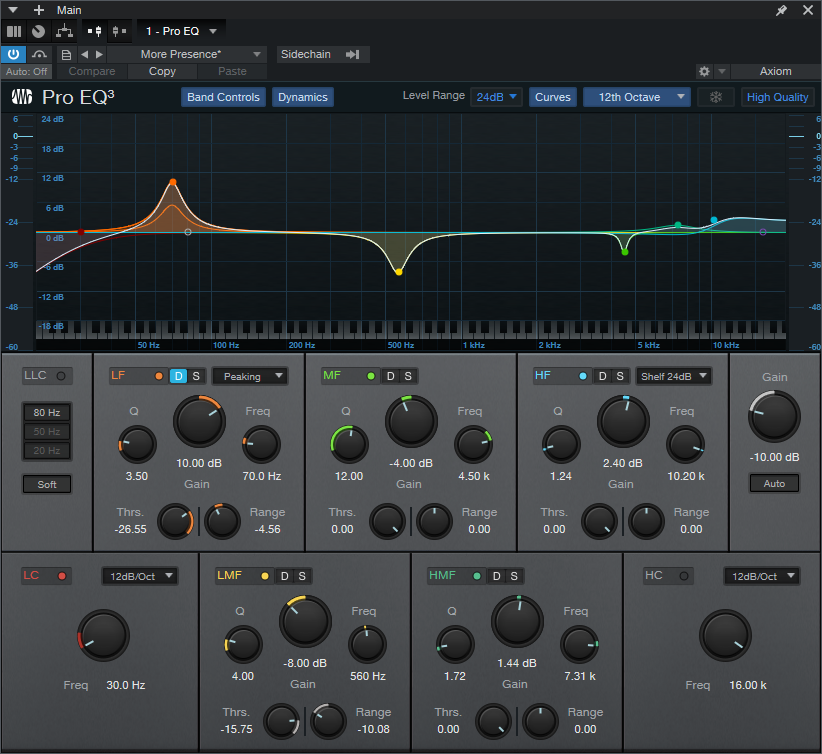Screen dimensions: 822x754
Task: Click the Compare button
Action: click(x=92, y=71)
